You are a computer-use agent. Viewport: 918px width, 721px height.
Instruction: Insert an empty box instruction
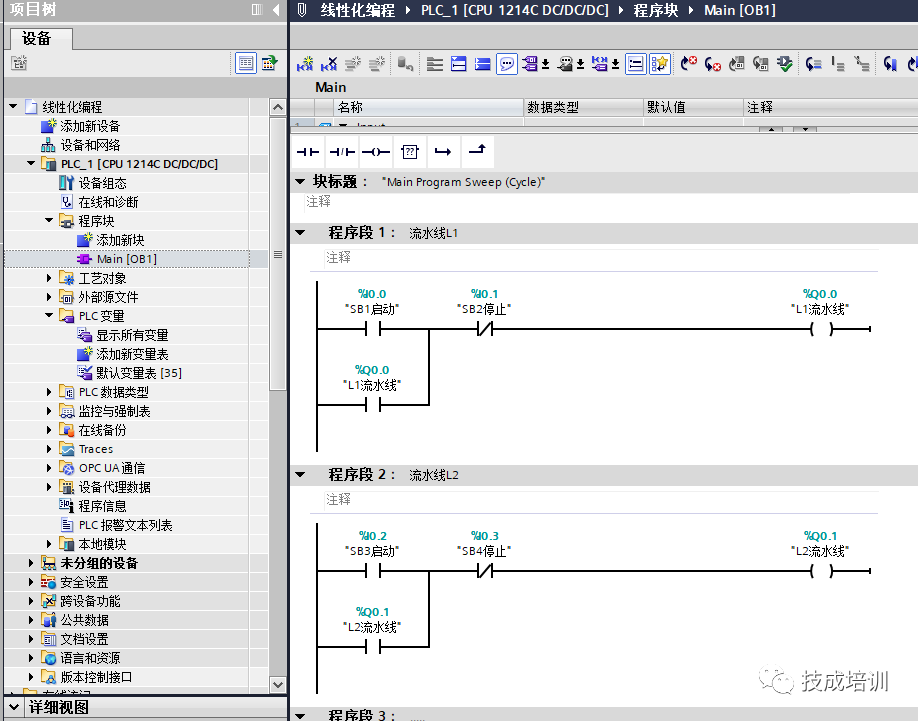coord(410,152)
